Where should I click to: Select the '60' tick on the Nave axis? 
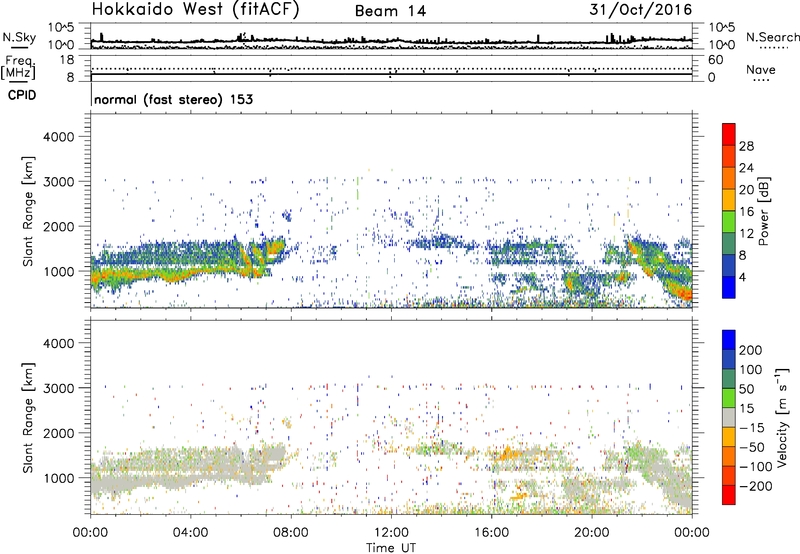pyautogui.click(x=715, y=60)
